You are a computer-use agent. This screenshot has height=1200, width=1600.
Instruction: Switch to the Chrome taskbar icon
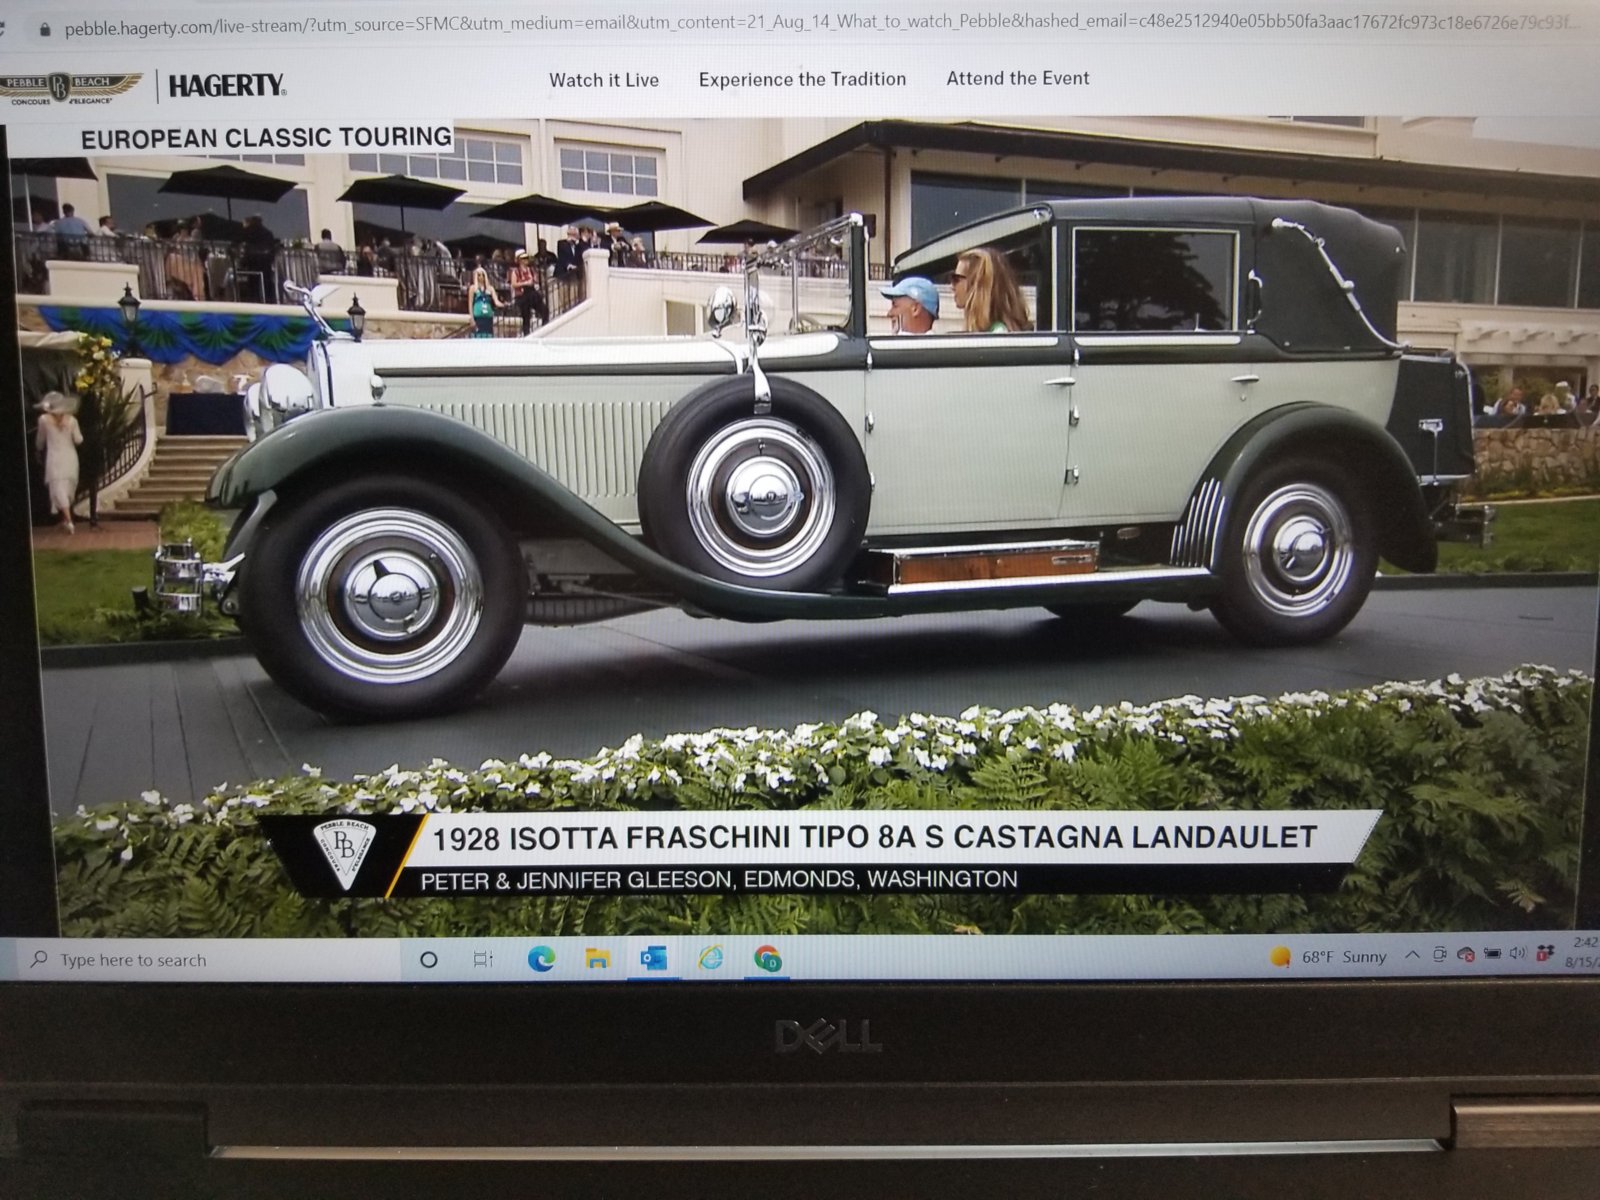(x=768, y=959)
